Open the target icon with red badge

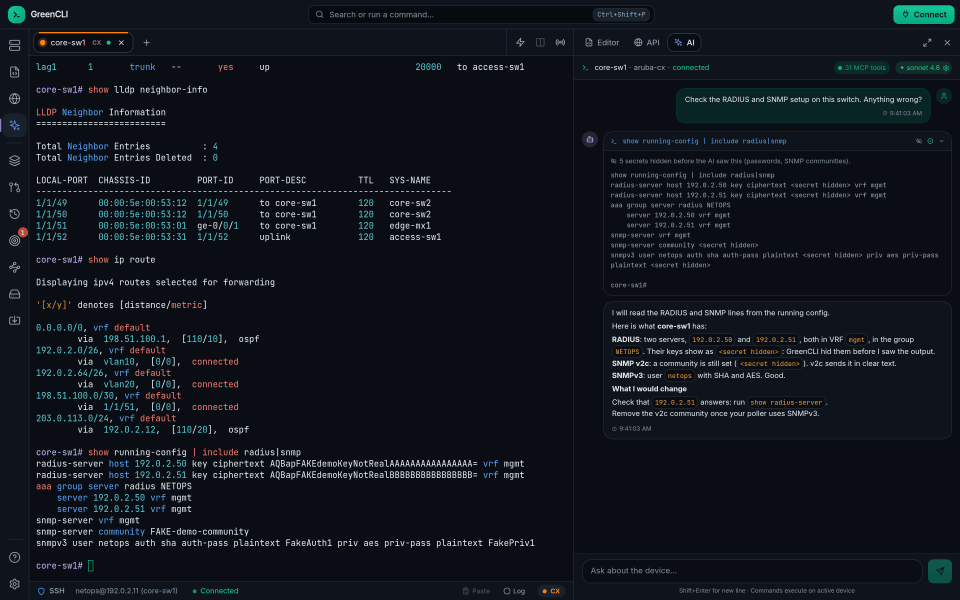(x=15, y=241)
